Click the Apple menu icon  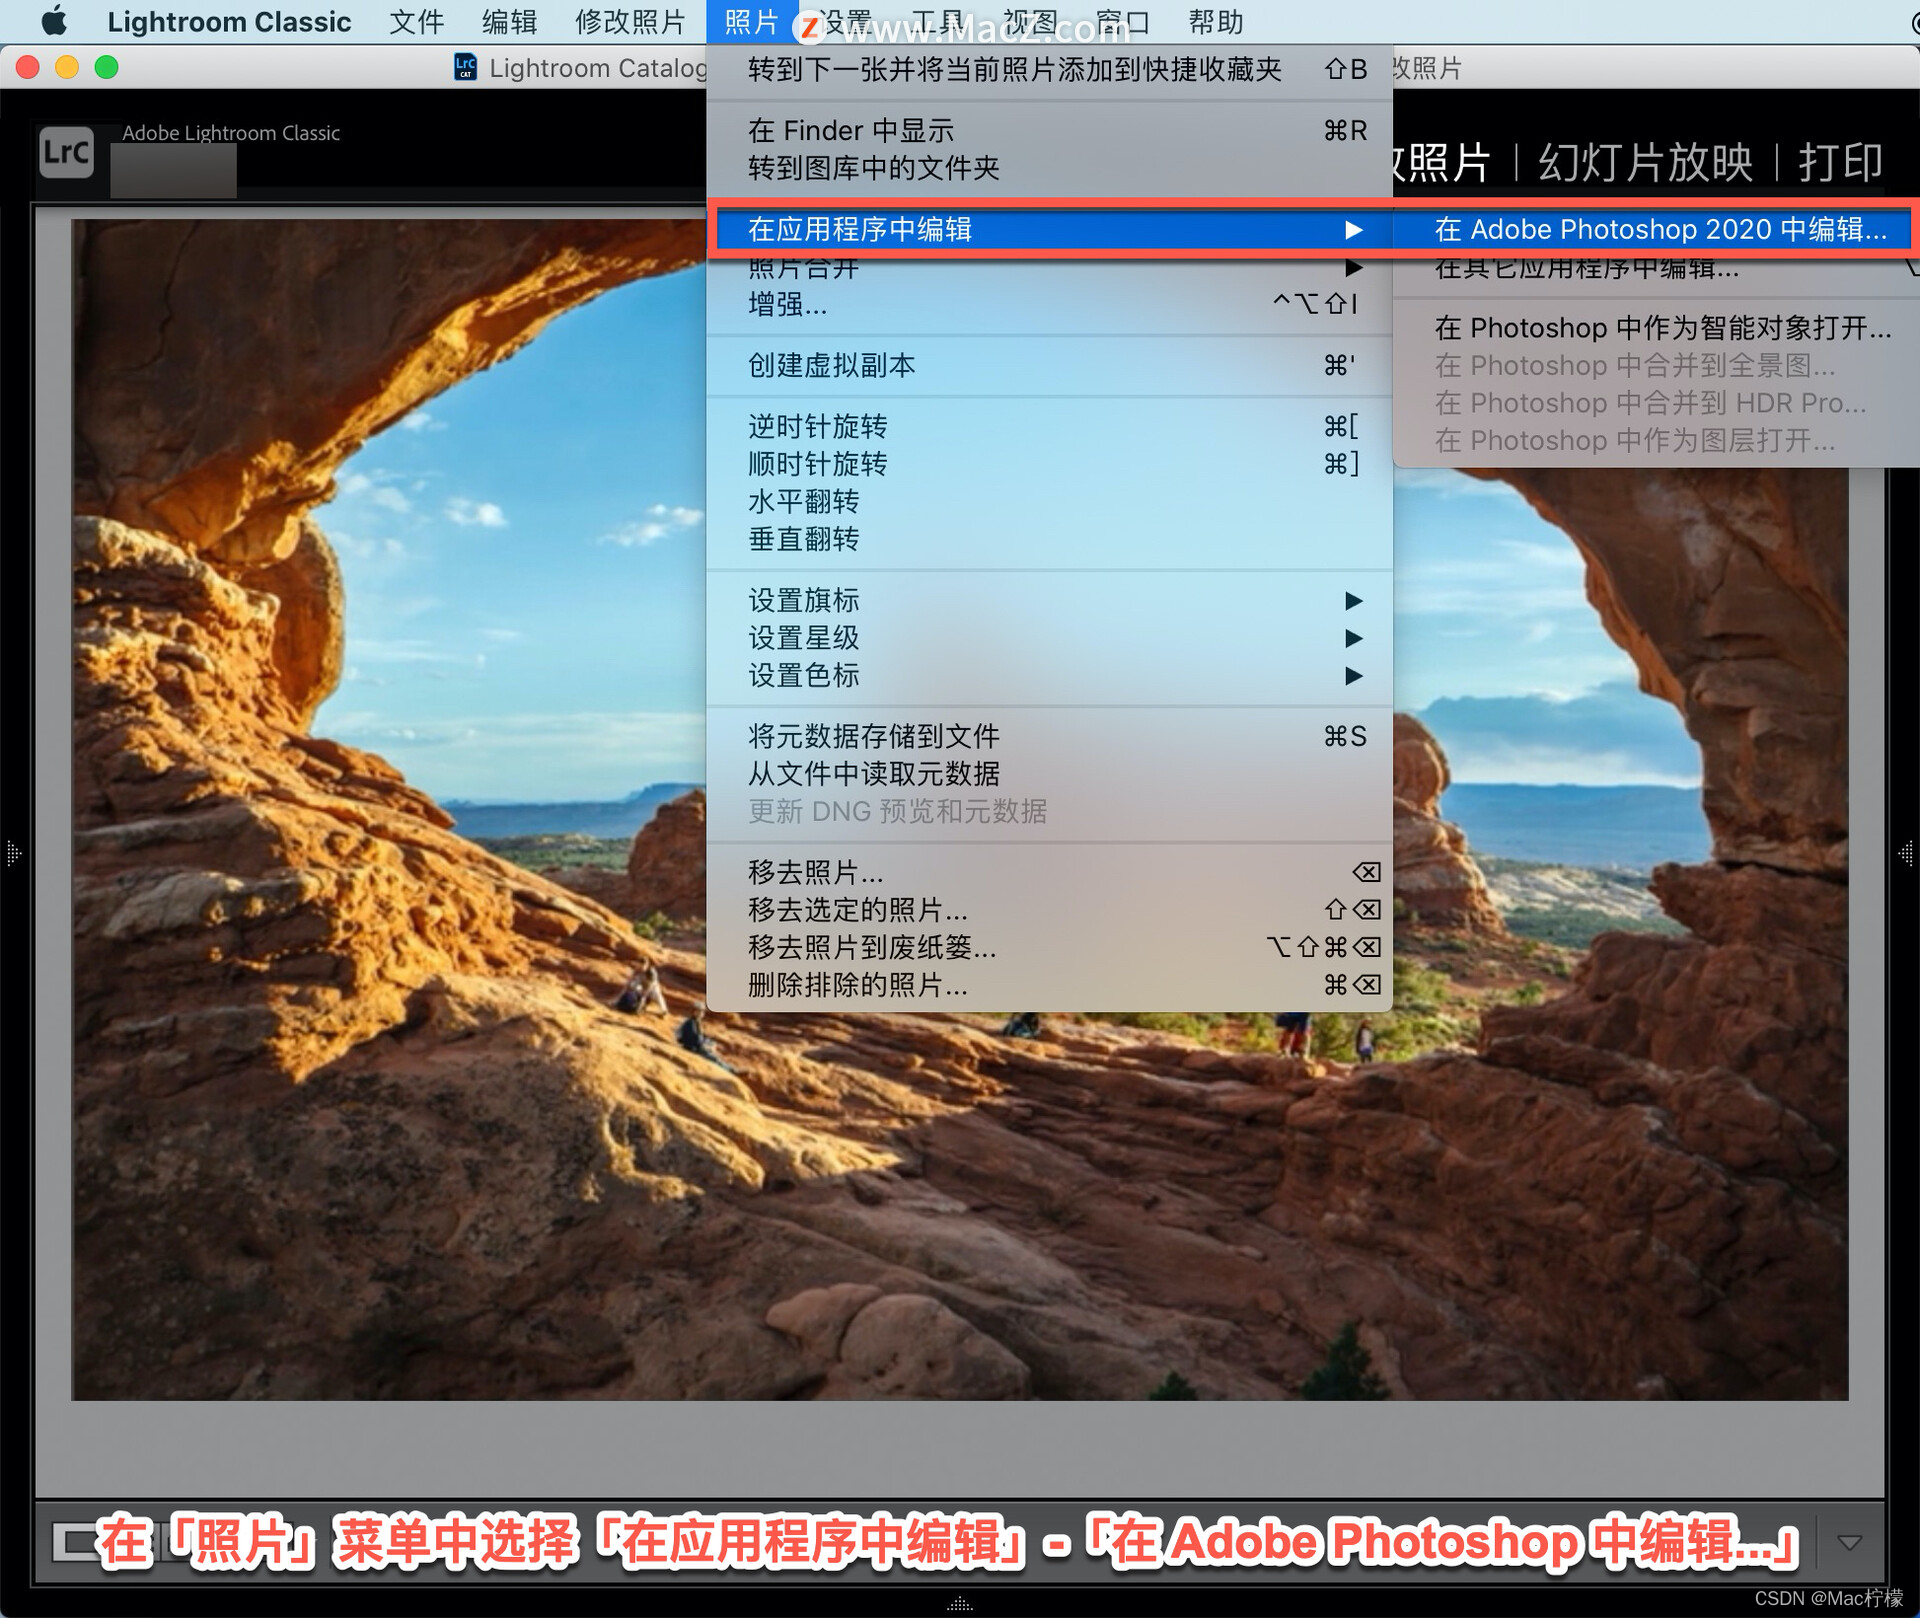click(x=54, y=21)
